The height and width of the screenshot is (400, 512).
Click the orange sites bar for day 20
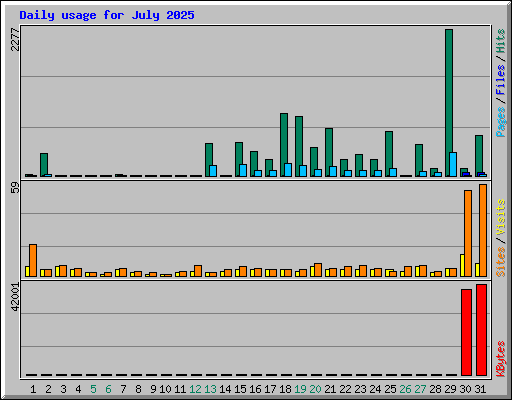[318, 270]
